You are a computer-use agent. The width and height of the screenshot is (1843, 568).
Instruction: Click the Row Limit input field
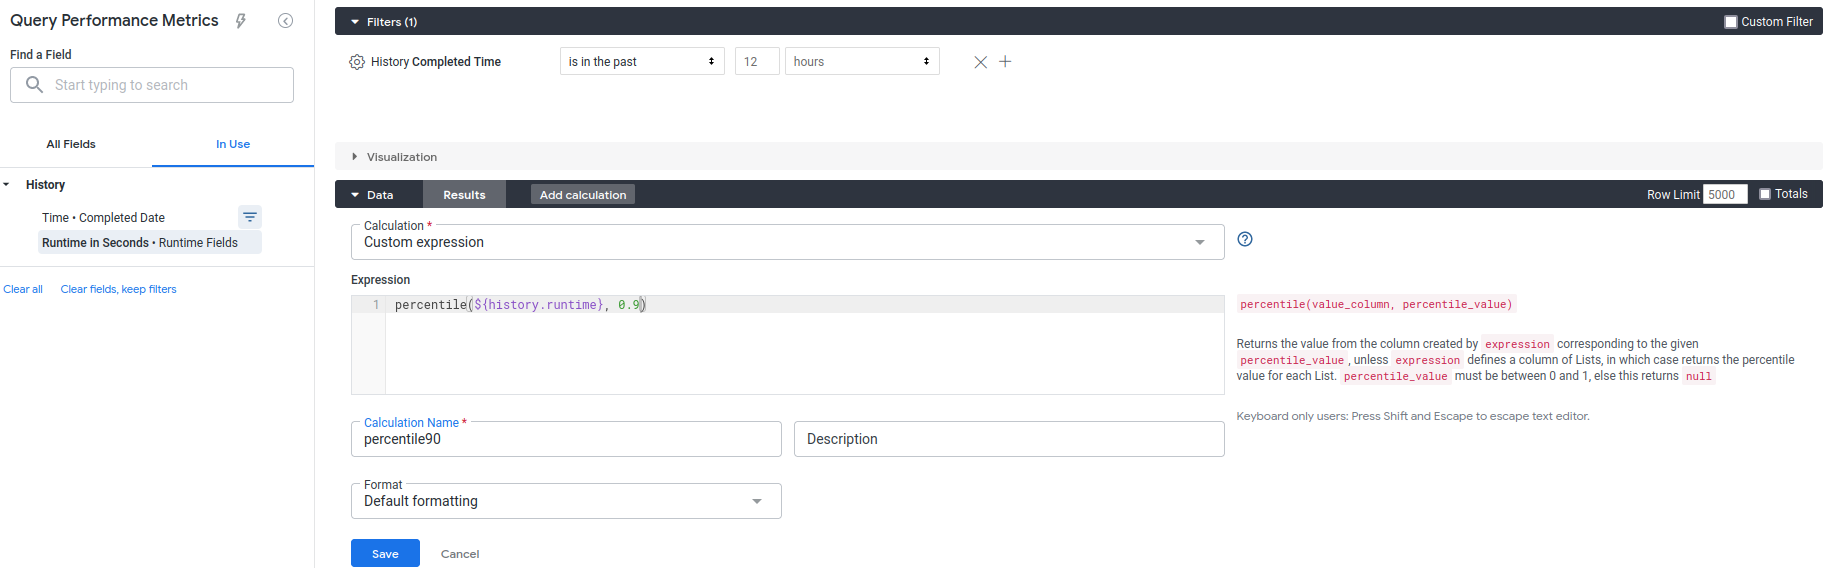pos(1726,195)
